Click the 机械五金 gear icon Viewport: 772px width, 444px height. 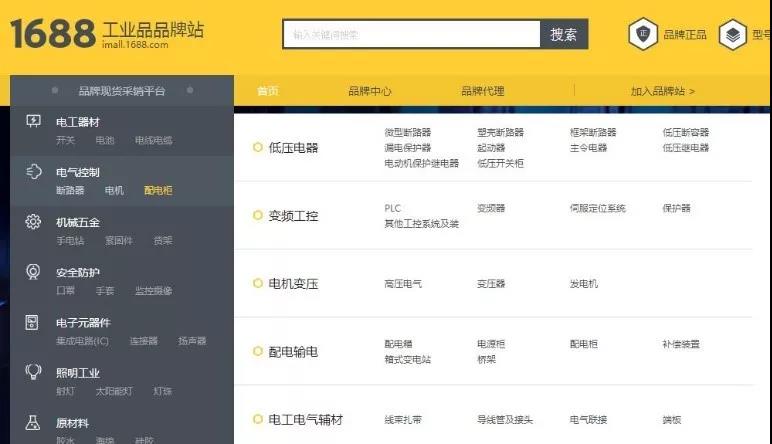click(33, 222)
